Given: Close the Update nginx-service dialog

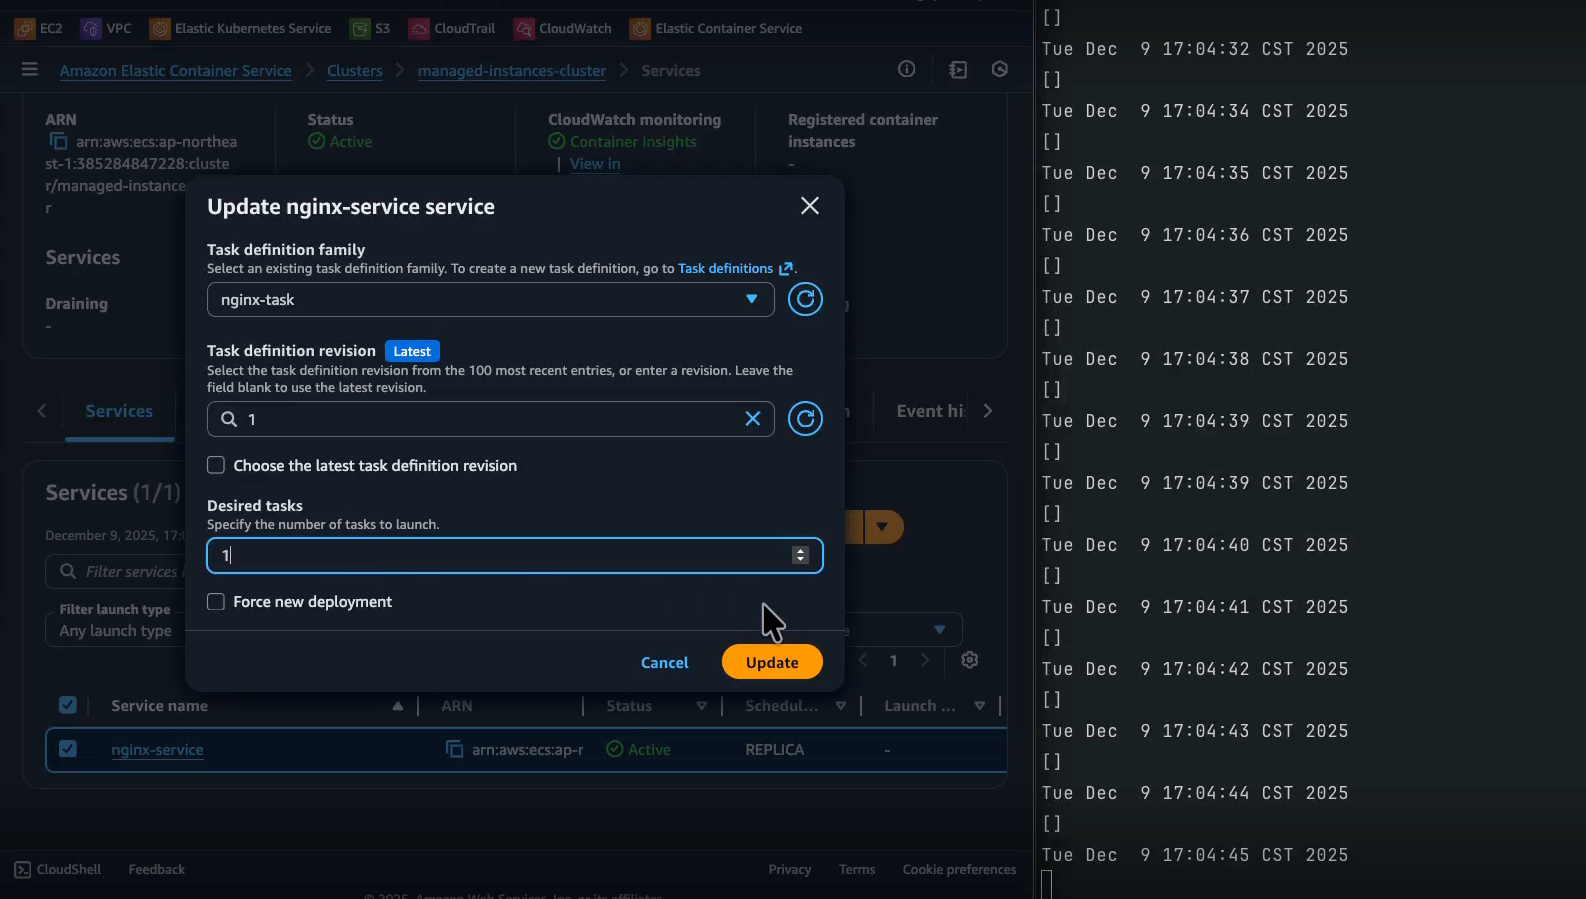Looking at the screenshot, I should [x=809, y=206].
